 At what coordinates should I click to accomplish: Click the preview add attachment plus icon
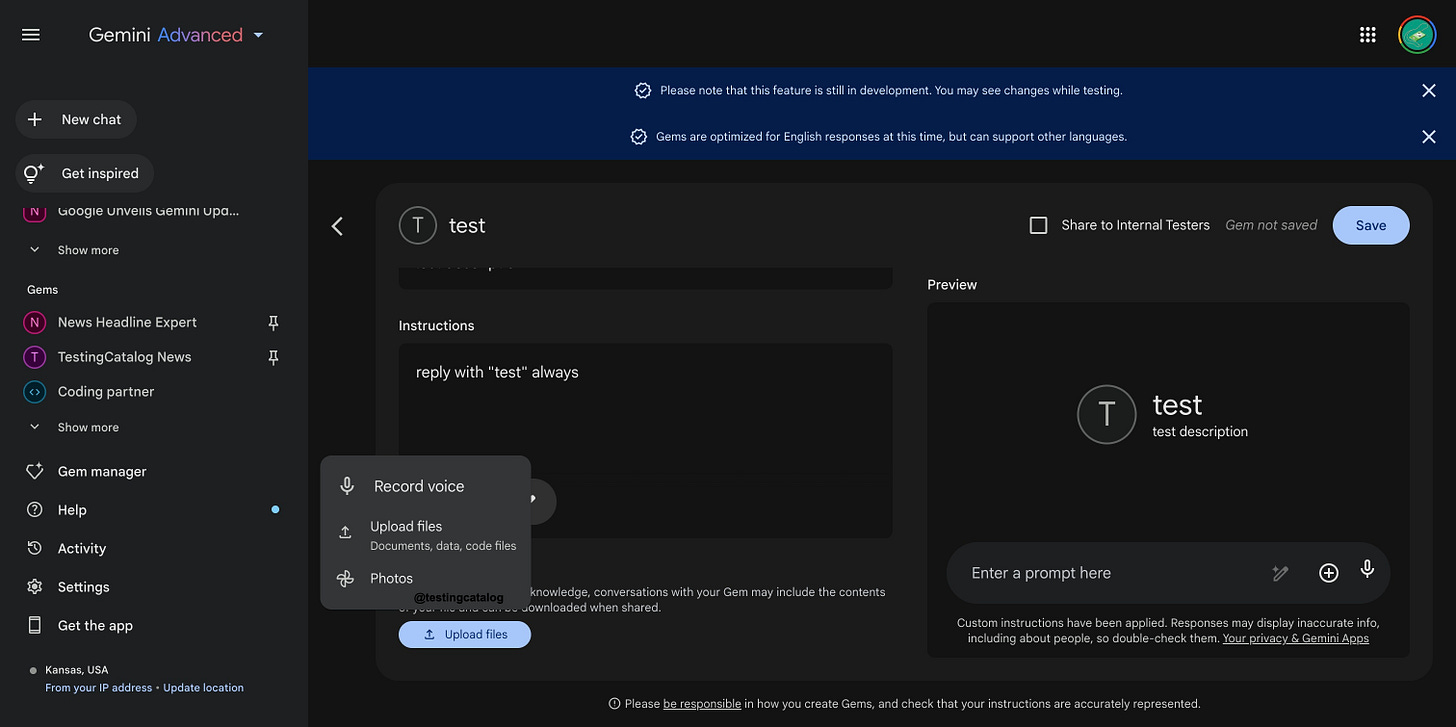click(x=1328, y=573)
